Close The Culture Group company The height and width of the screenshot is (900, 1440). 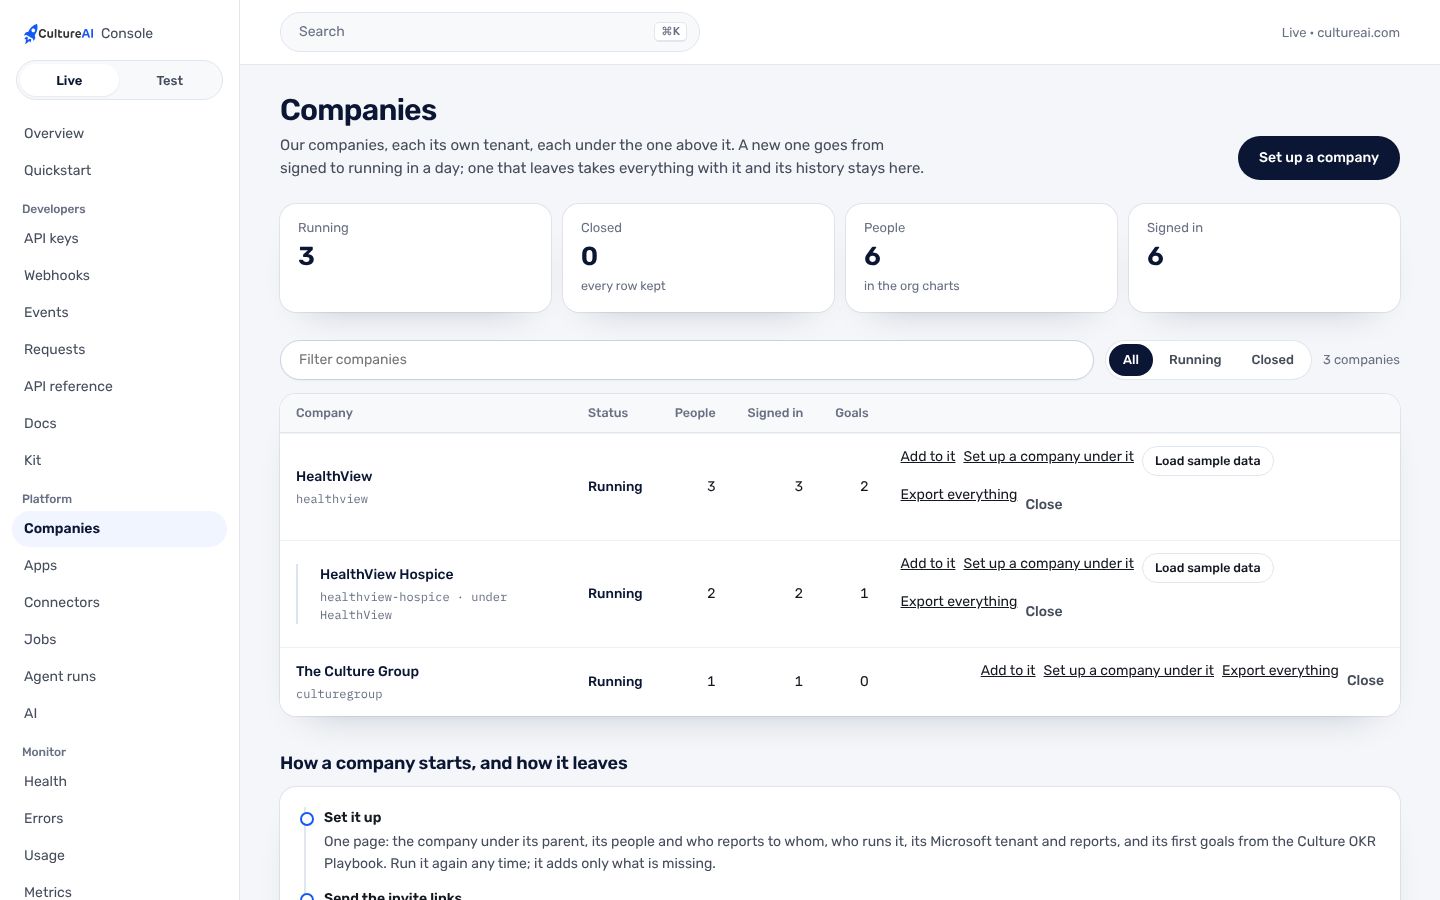coord(1365,680)
